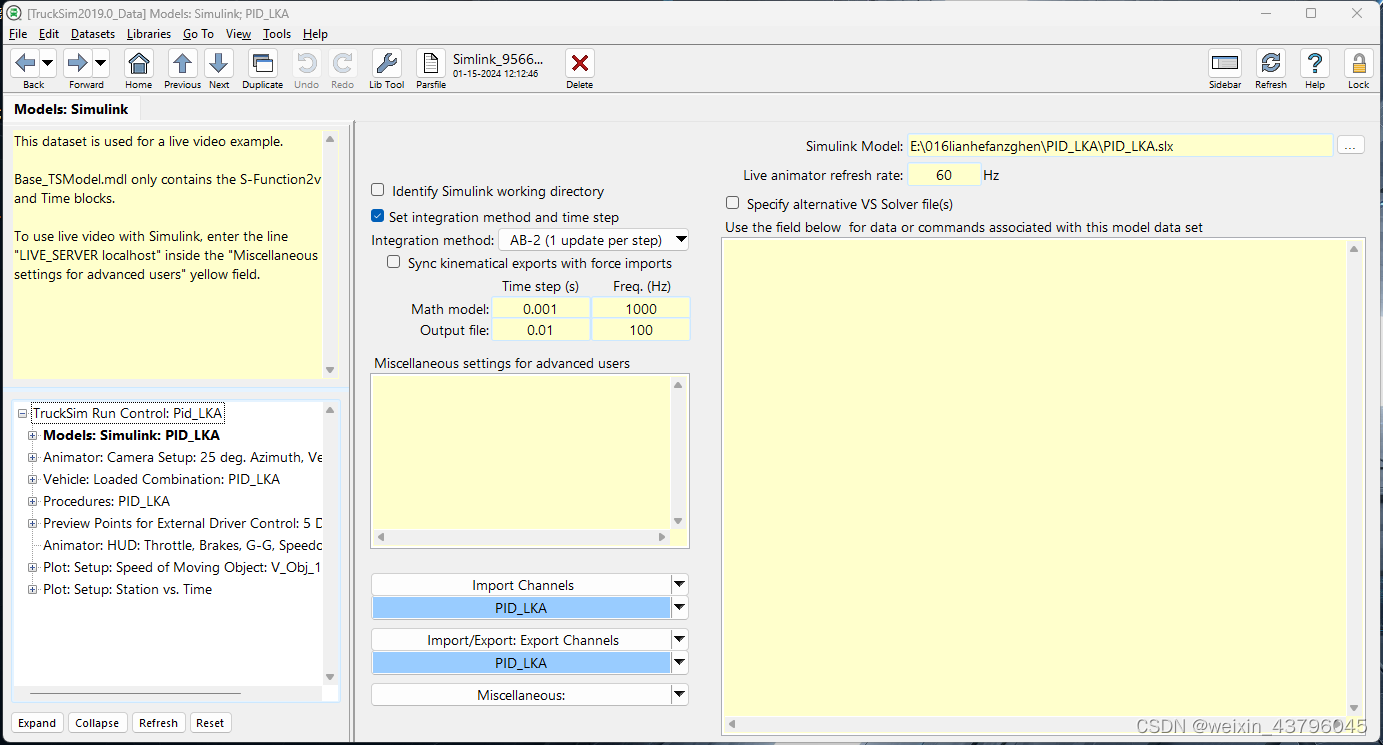Screen dimensions: 1383x745
Task: Uncheck Set integration method and time step
Action: pyautogui.click(x=378, y=216)
